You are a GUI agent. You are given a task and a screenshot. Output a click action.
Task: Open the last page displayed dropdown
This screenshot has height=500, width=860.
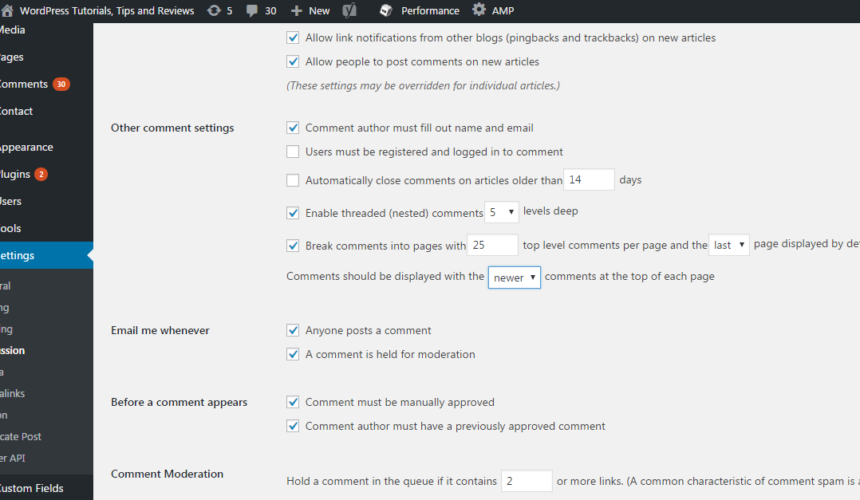point(729,245)
